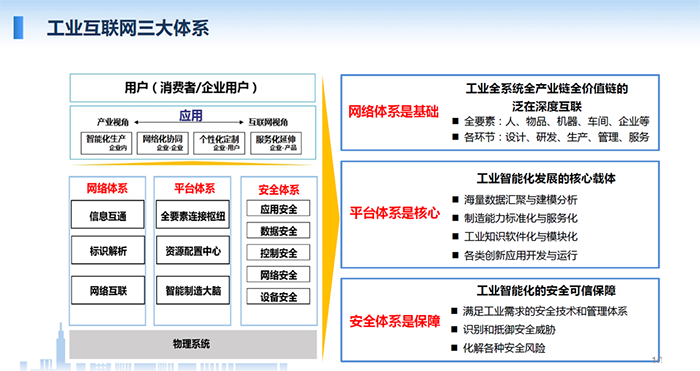Select the 应用安全 box

[278, 208]
